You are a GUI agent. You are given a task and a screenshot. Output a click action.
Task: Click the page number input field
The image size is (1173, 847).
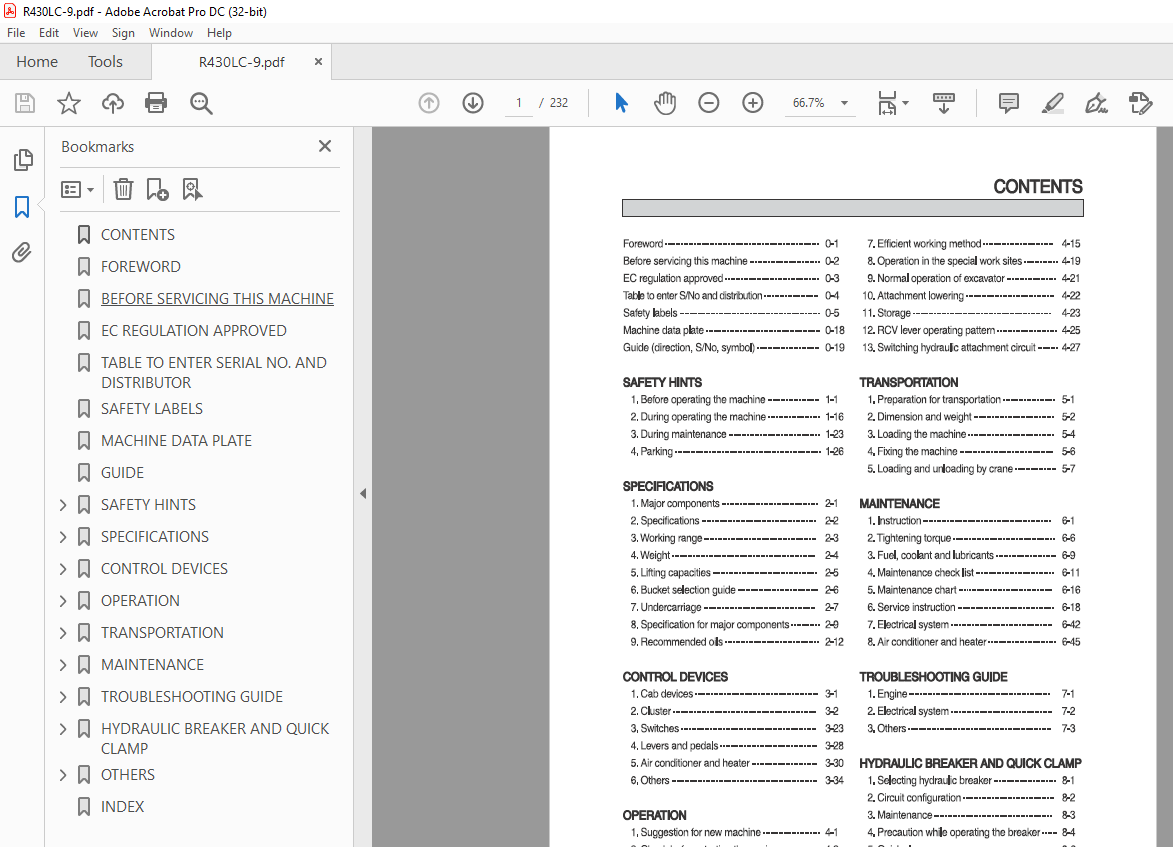click(518, 103)
